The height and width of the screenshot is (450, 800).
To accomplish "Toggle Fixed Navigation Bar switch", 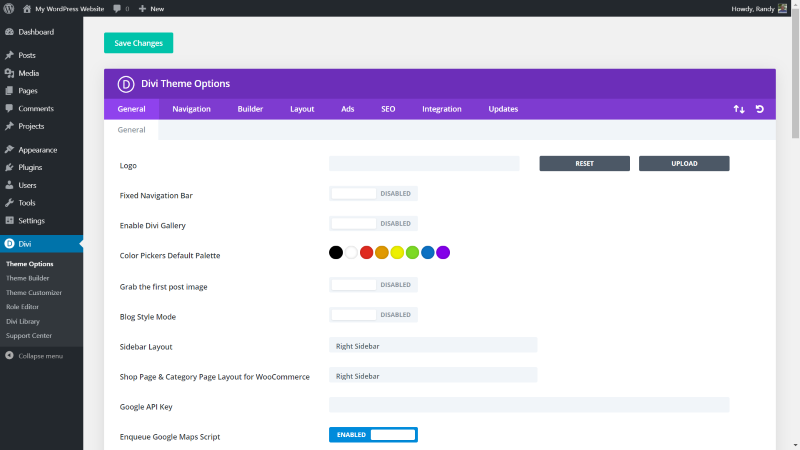I will point(373,193).
